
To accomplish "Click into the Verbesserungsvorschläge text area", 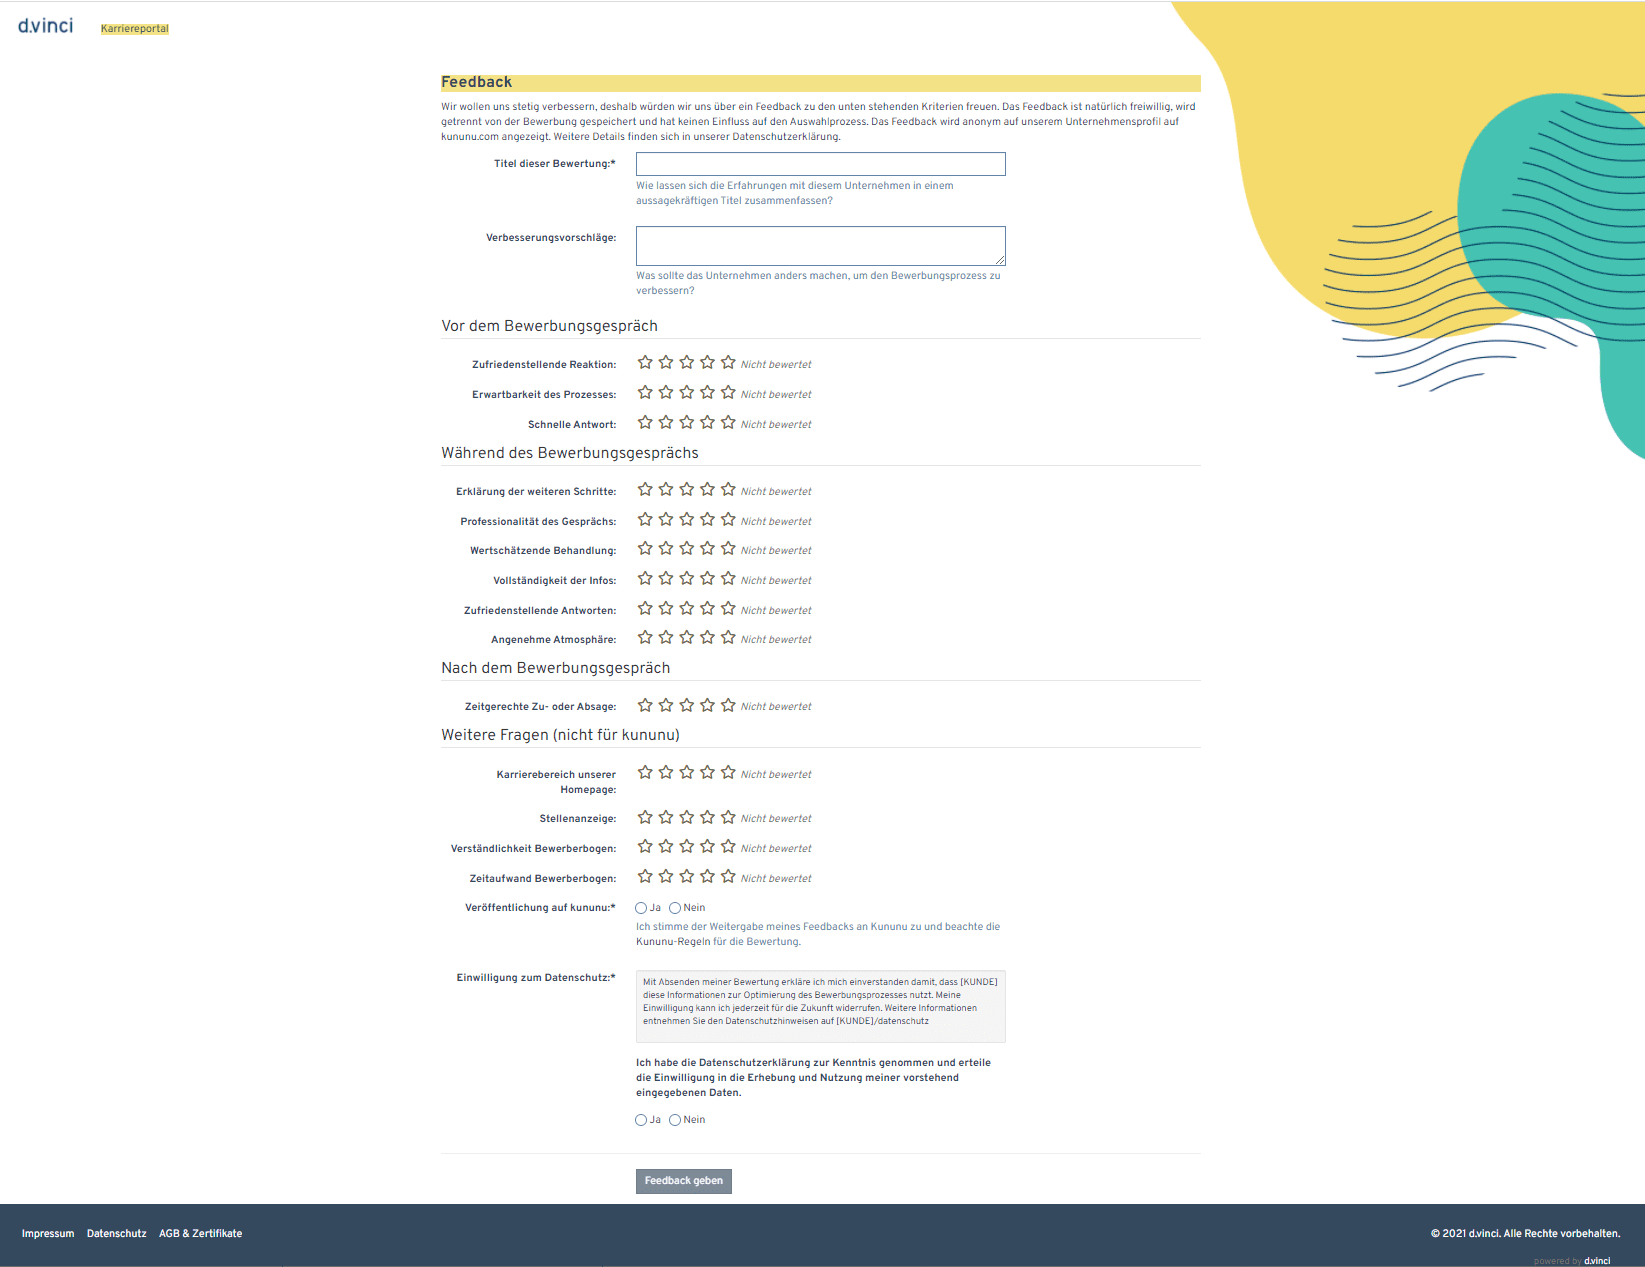I will [x=820, y=245].
